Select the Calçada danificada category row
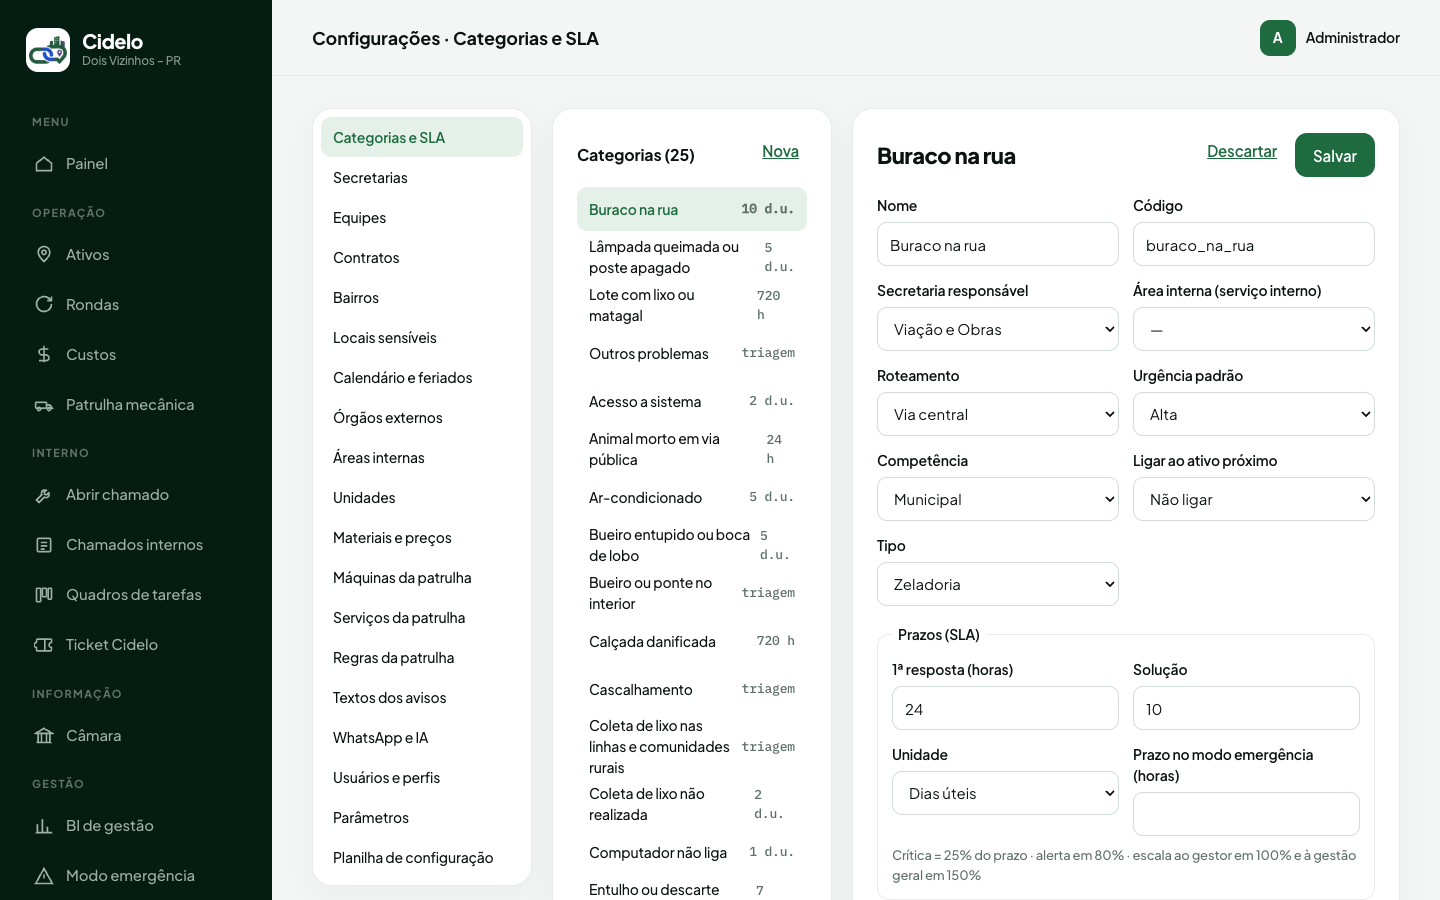1440x900 pixels. [x=692, y=641]
